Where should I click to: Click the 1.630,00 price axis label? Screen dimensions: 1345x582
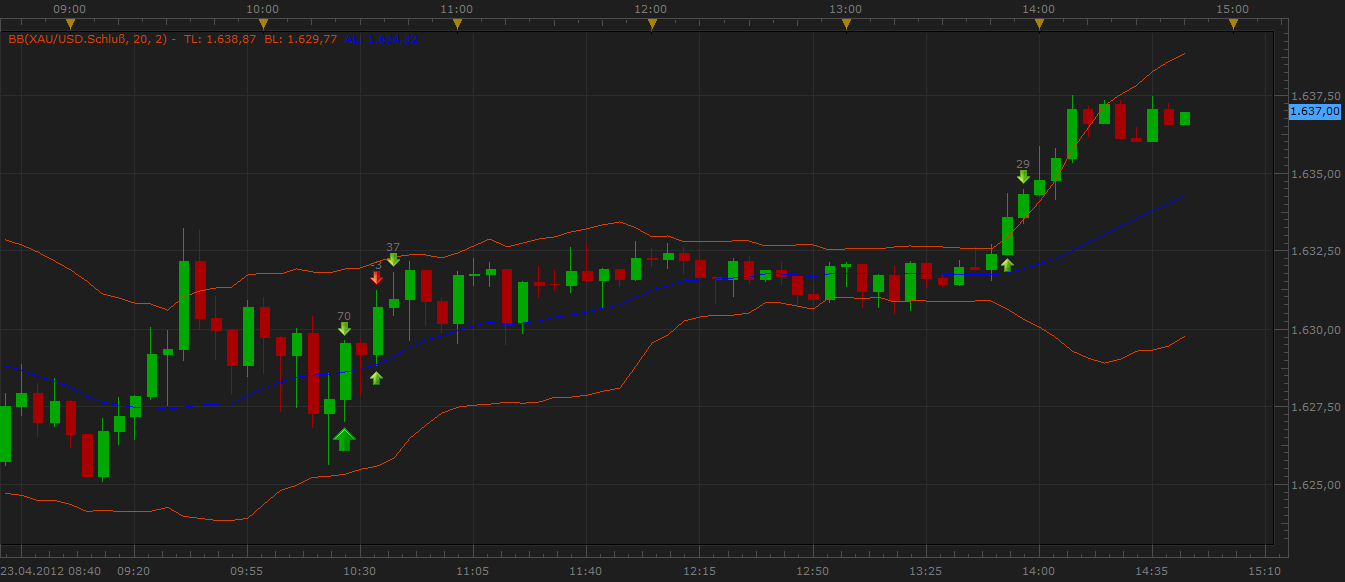[x=1315, y=330]
